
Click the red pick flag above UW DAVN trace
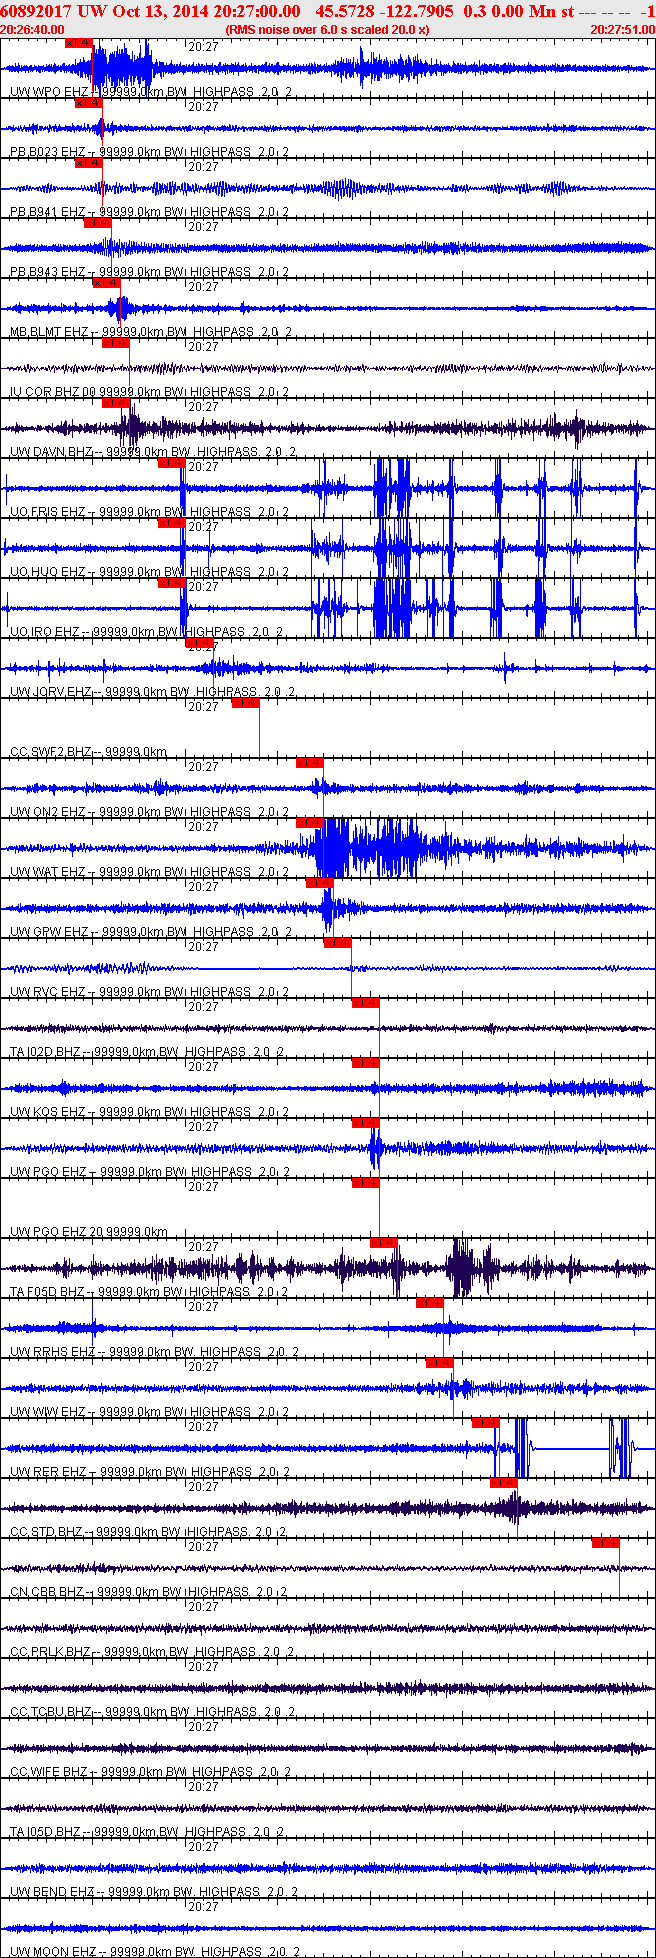(x=116, y=403)
